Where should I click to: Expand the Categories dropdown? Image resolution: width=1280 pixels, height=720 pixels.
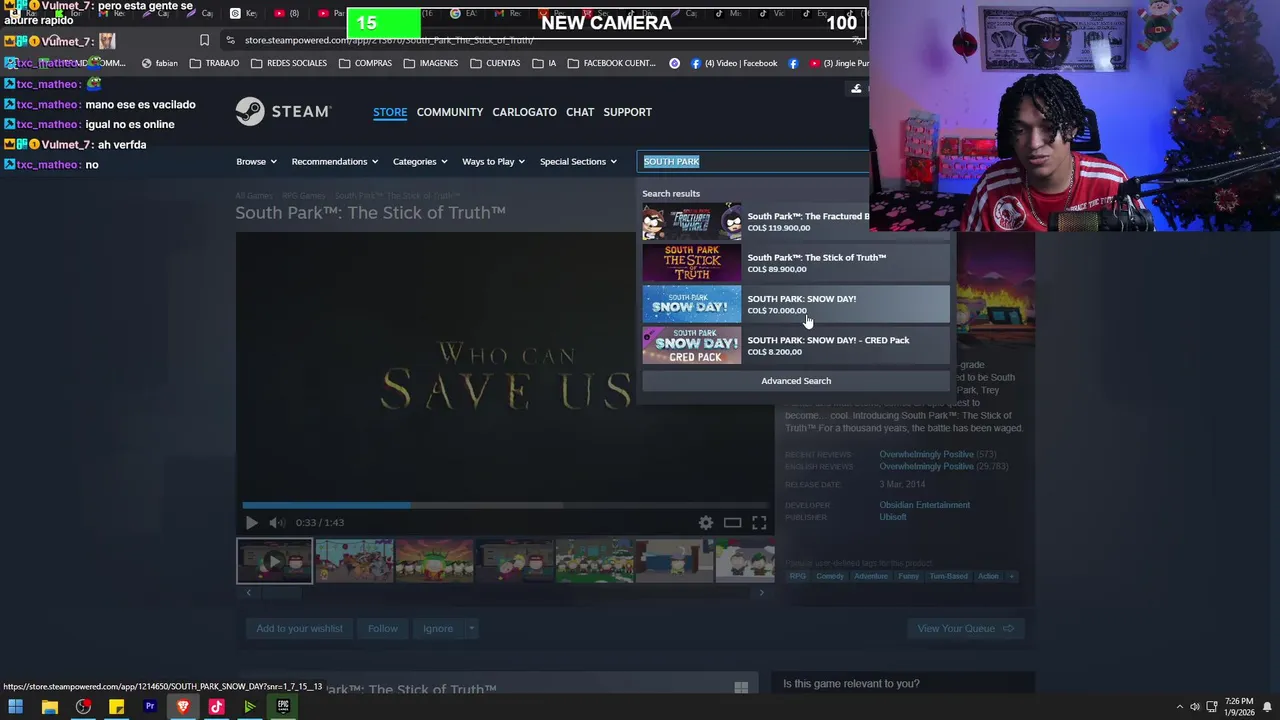419,161
